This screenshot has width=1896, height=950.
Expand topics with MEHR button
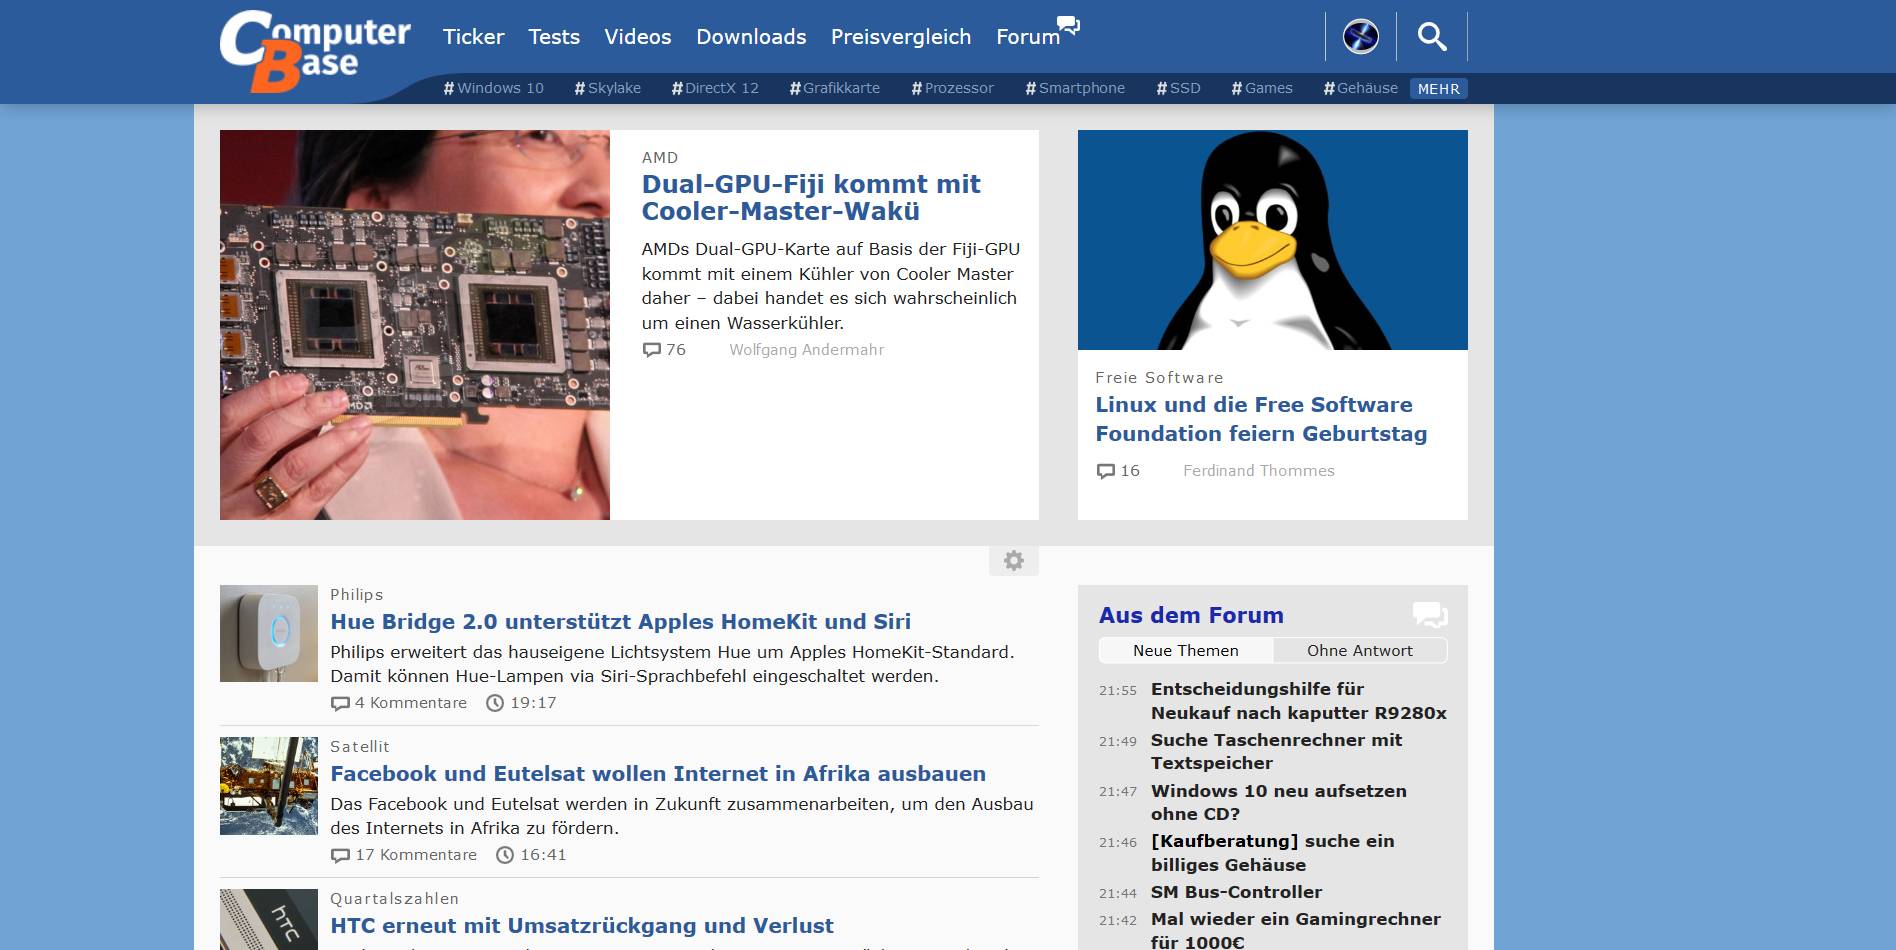1439,89
